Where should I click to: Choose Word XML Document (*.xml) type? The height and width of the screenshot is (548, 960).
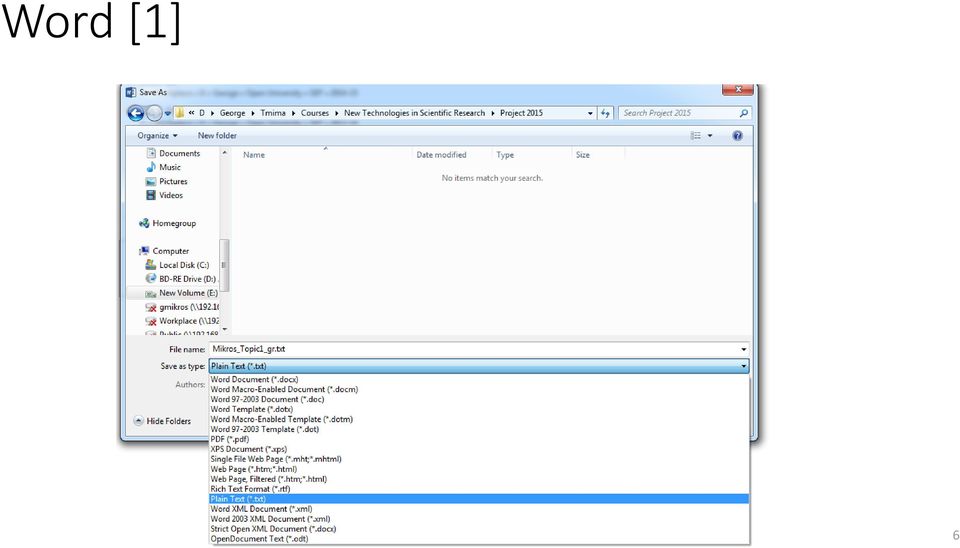click(x=479, y=509)
